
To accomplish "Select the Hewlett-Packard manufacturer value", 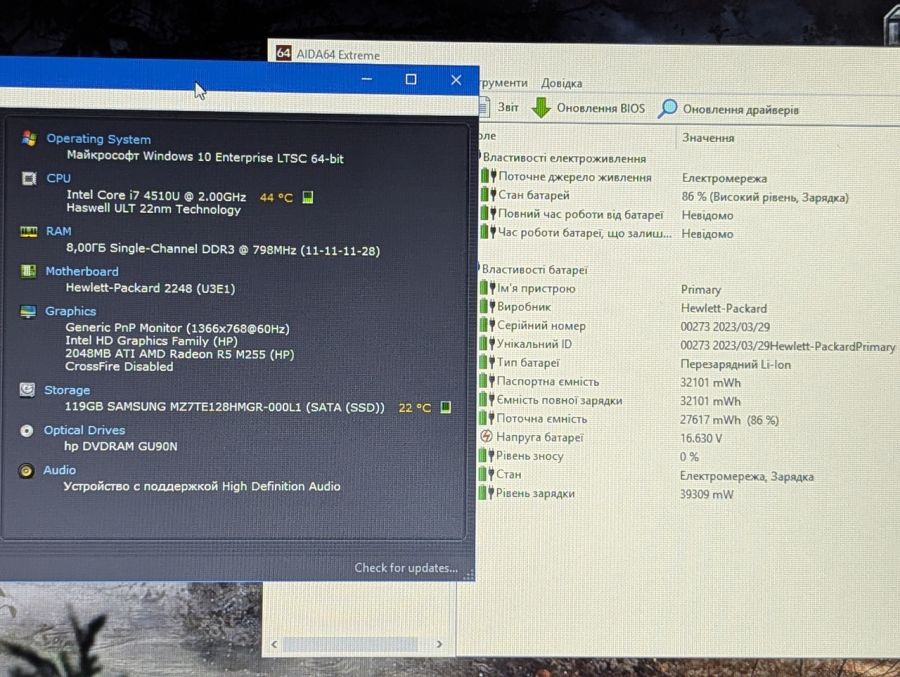I will point(724,308).
